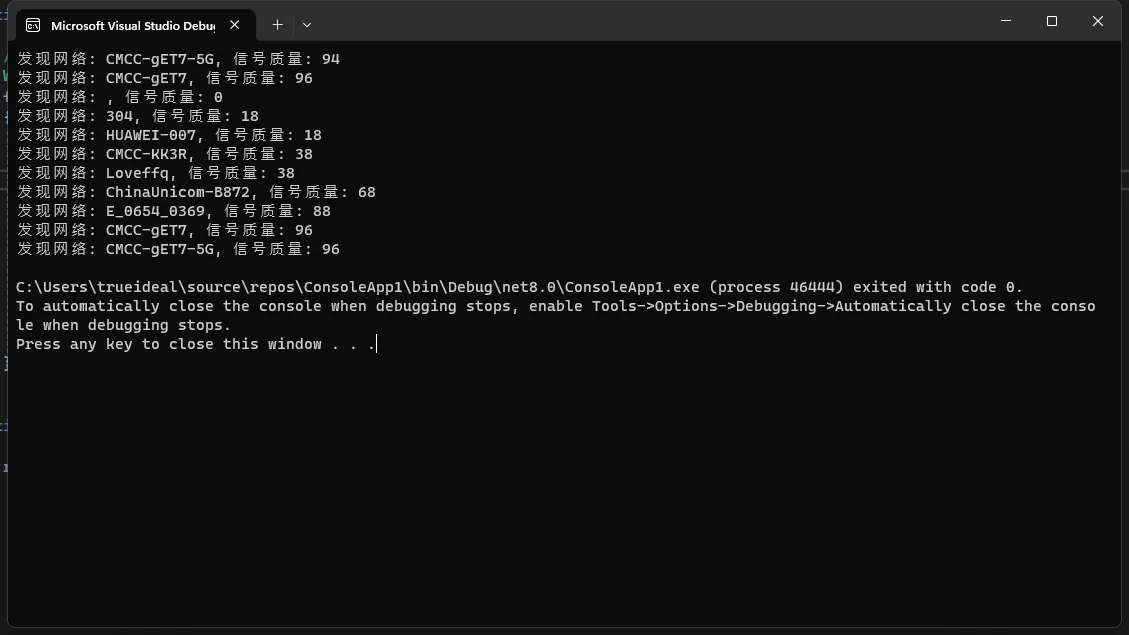The width and height of the screenshot is (1129, 635).
Task: Click the ConsoleApp1.exe exited with code 0 line
Action: [519, 287]
